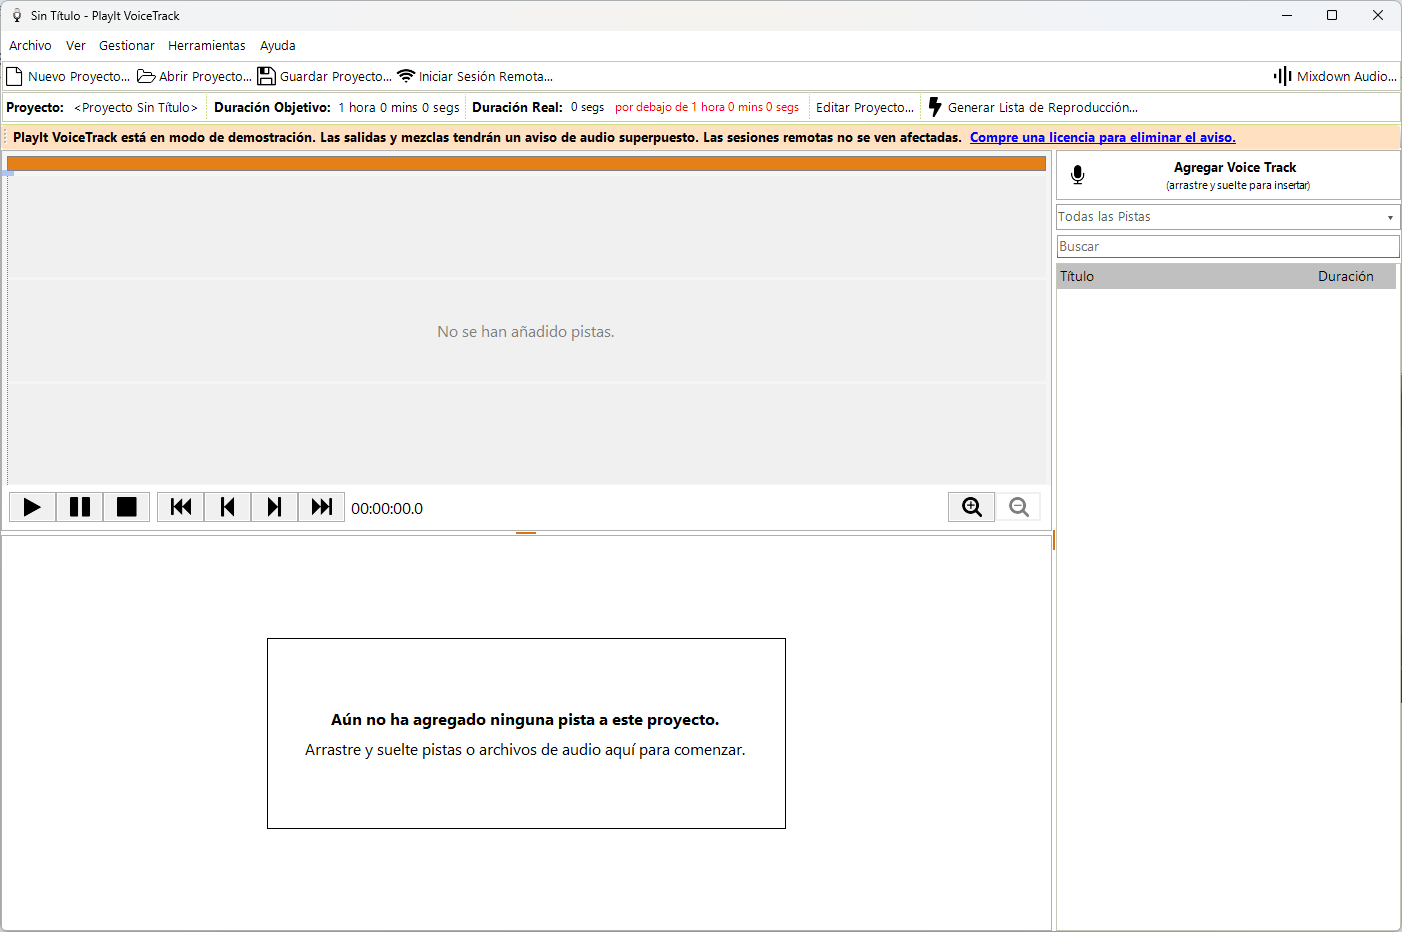Start playback with the Play button

[32, 507]
